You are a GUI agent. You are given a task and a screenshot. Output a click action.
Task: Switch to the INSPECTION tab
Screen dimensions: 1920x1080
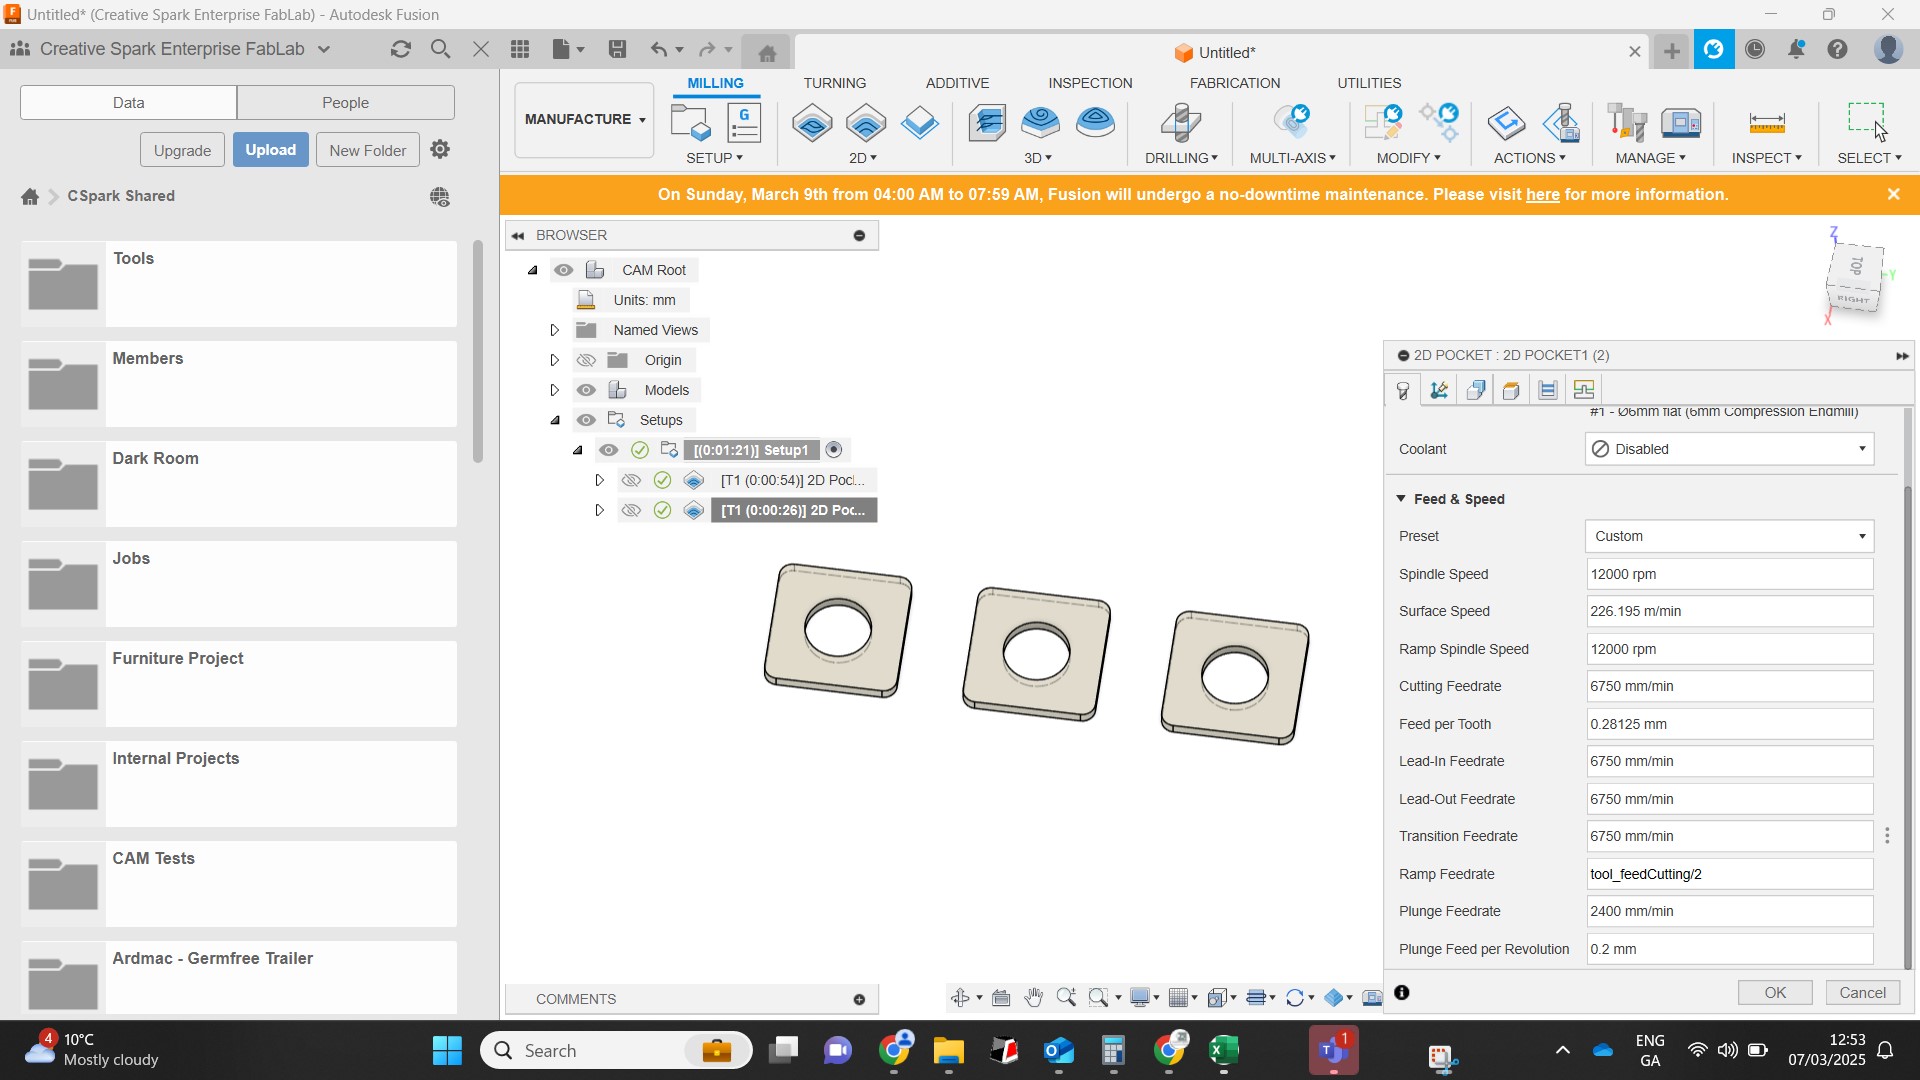pos(1090,83)
